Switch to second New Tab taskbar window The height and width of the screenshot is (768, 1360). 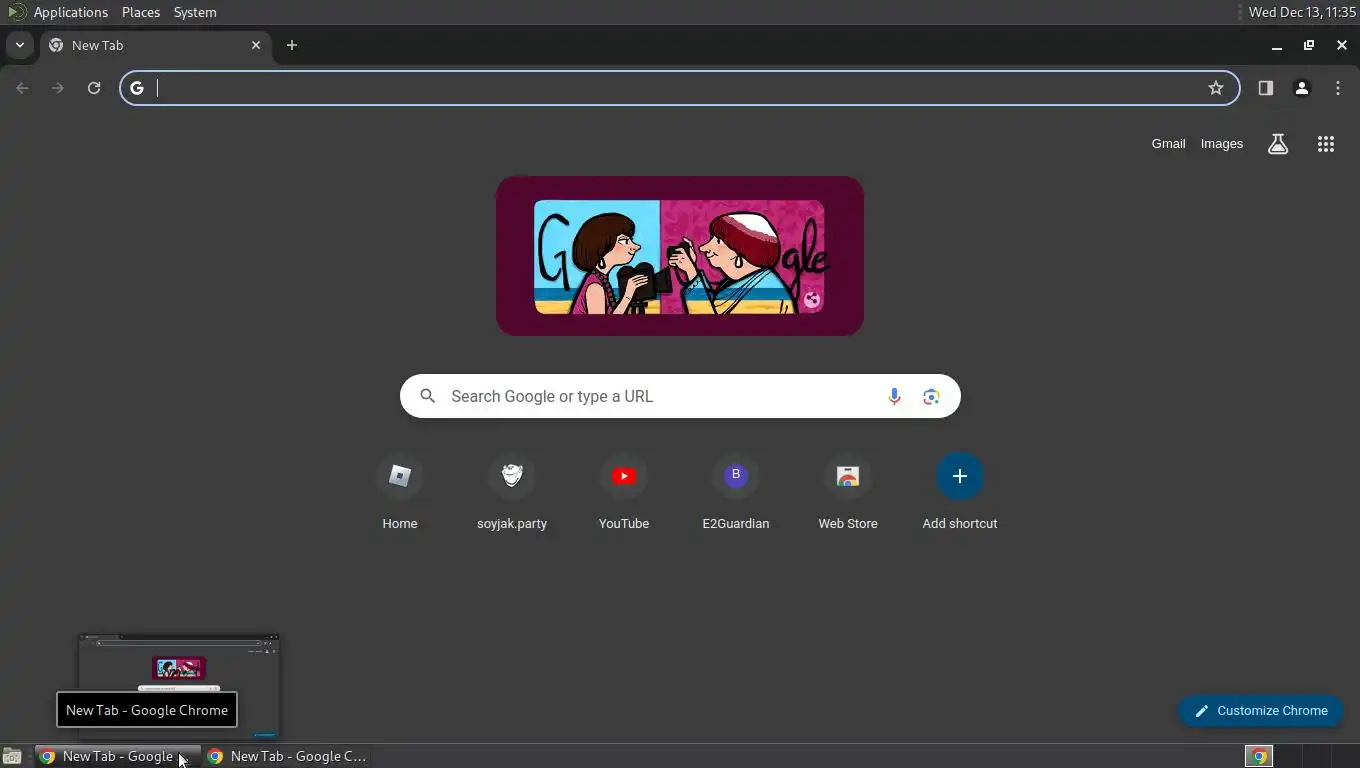(287, 757)
